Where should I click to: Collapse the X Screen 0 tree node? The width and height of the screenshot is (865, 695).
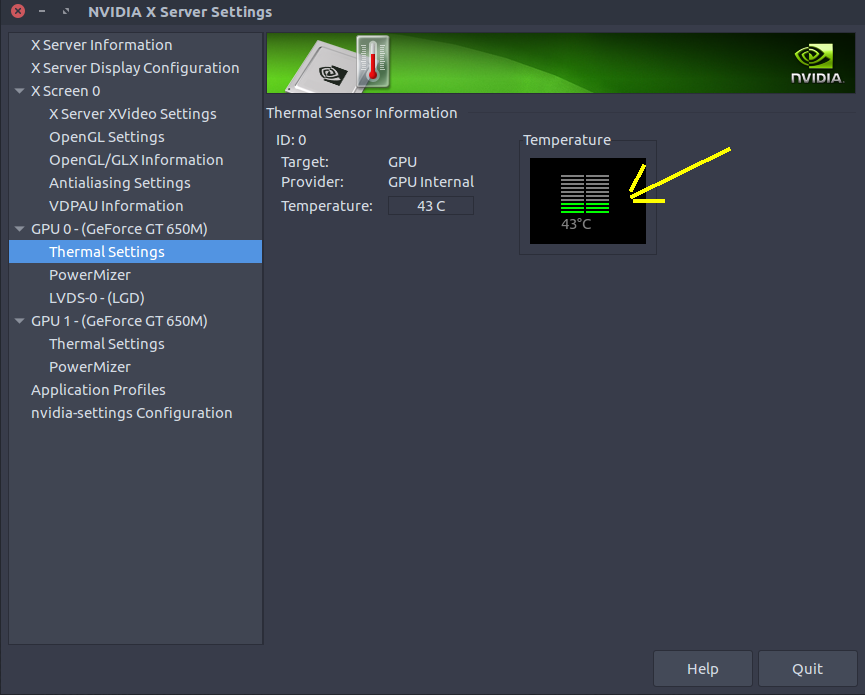pyautogui.click(x=19, y=91)
